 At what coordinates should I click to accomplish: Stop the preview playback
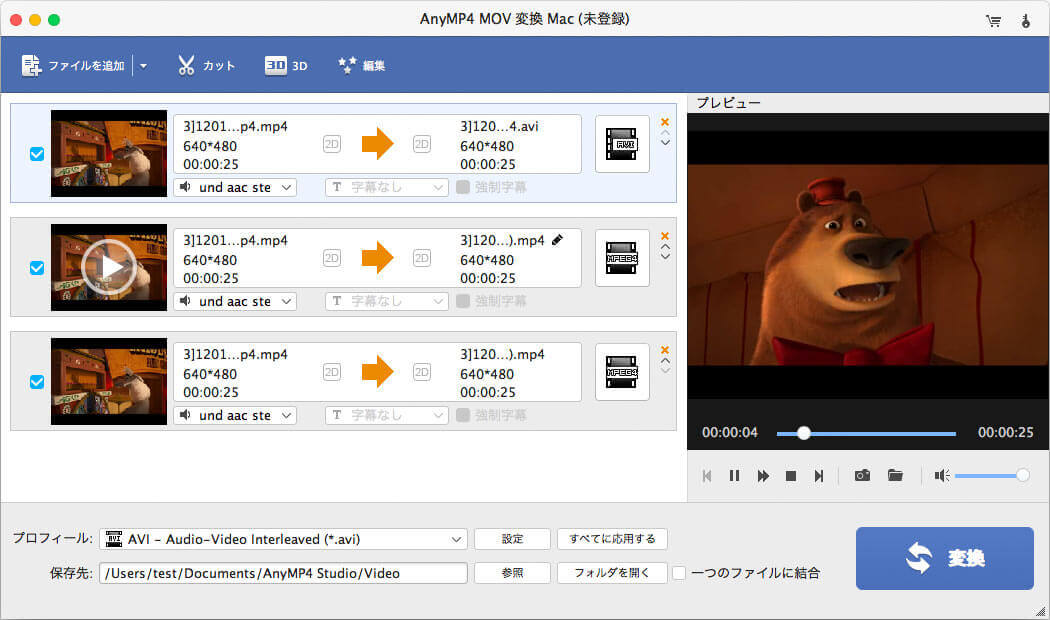click(791, 476)
